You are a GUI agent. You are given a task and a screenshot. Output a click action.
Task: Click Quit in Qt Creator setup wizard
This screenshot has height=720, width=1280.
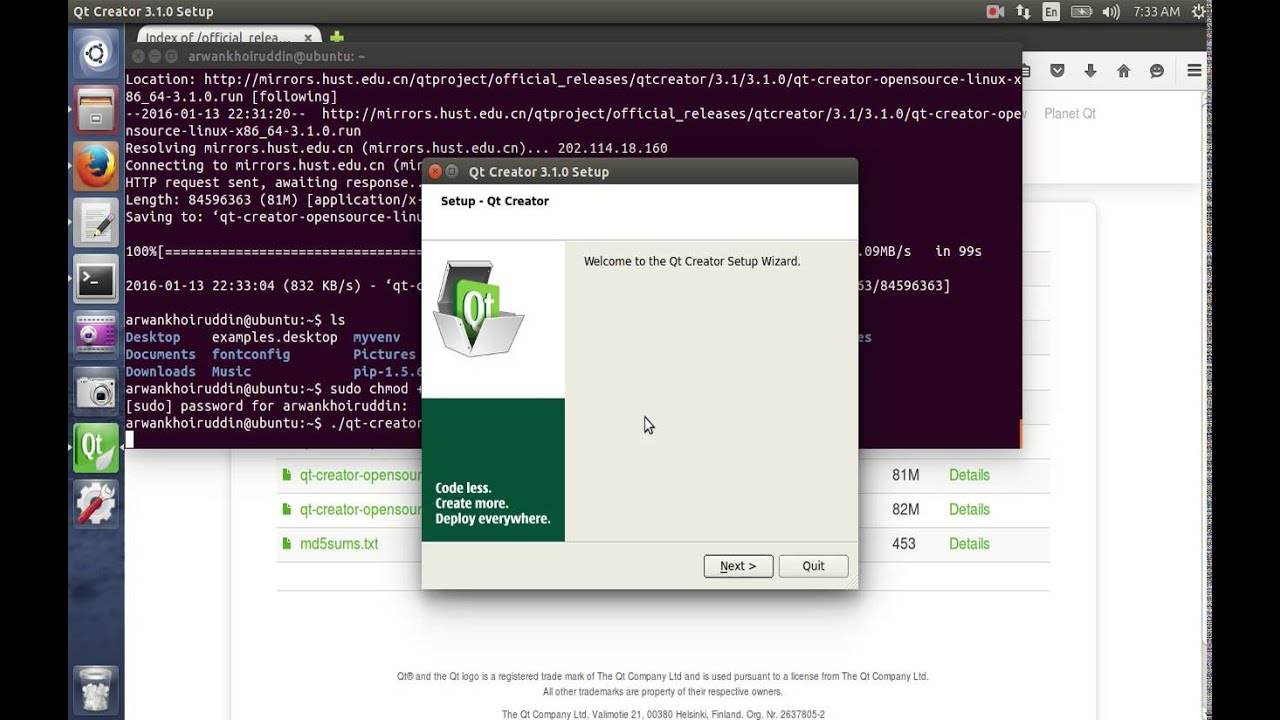point(813,566)
